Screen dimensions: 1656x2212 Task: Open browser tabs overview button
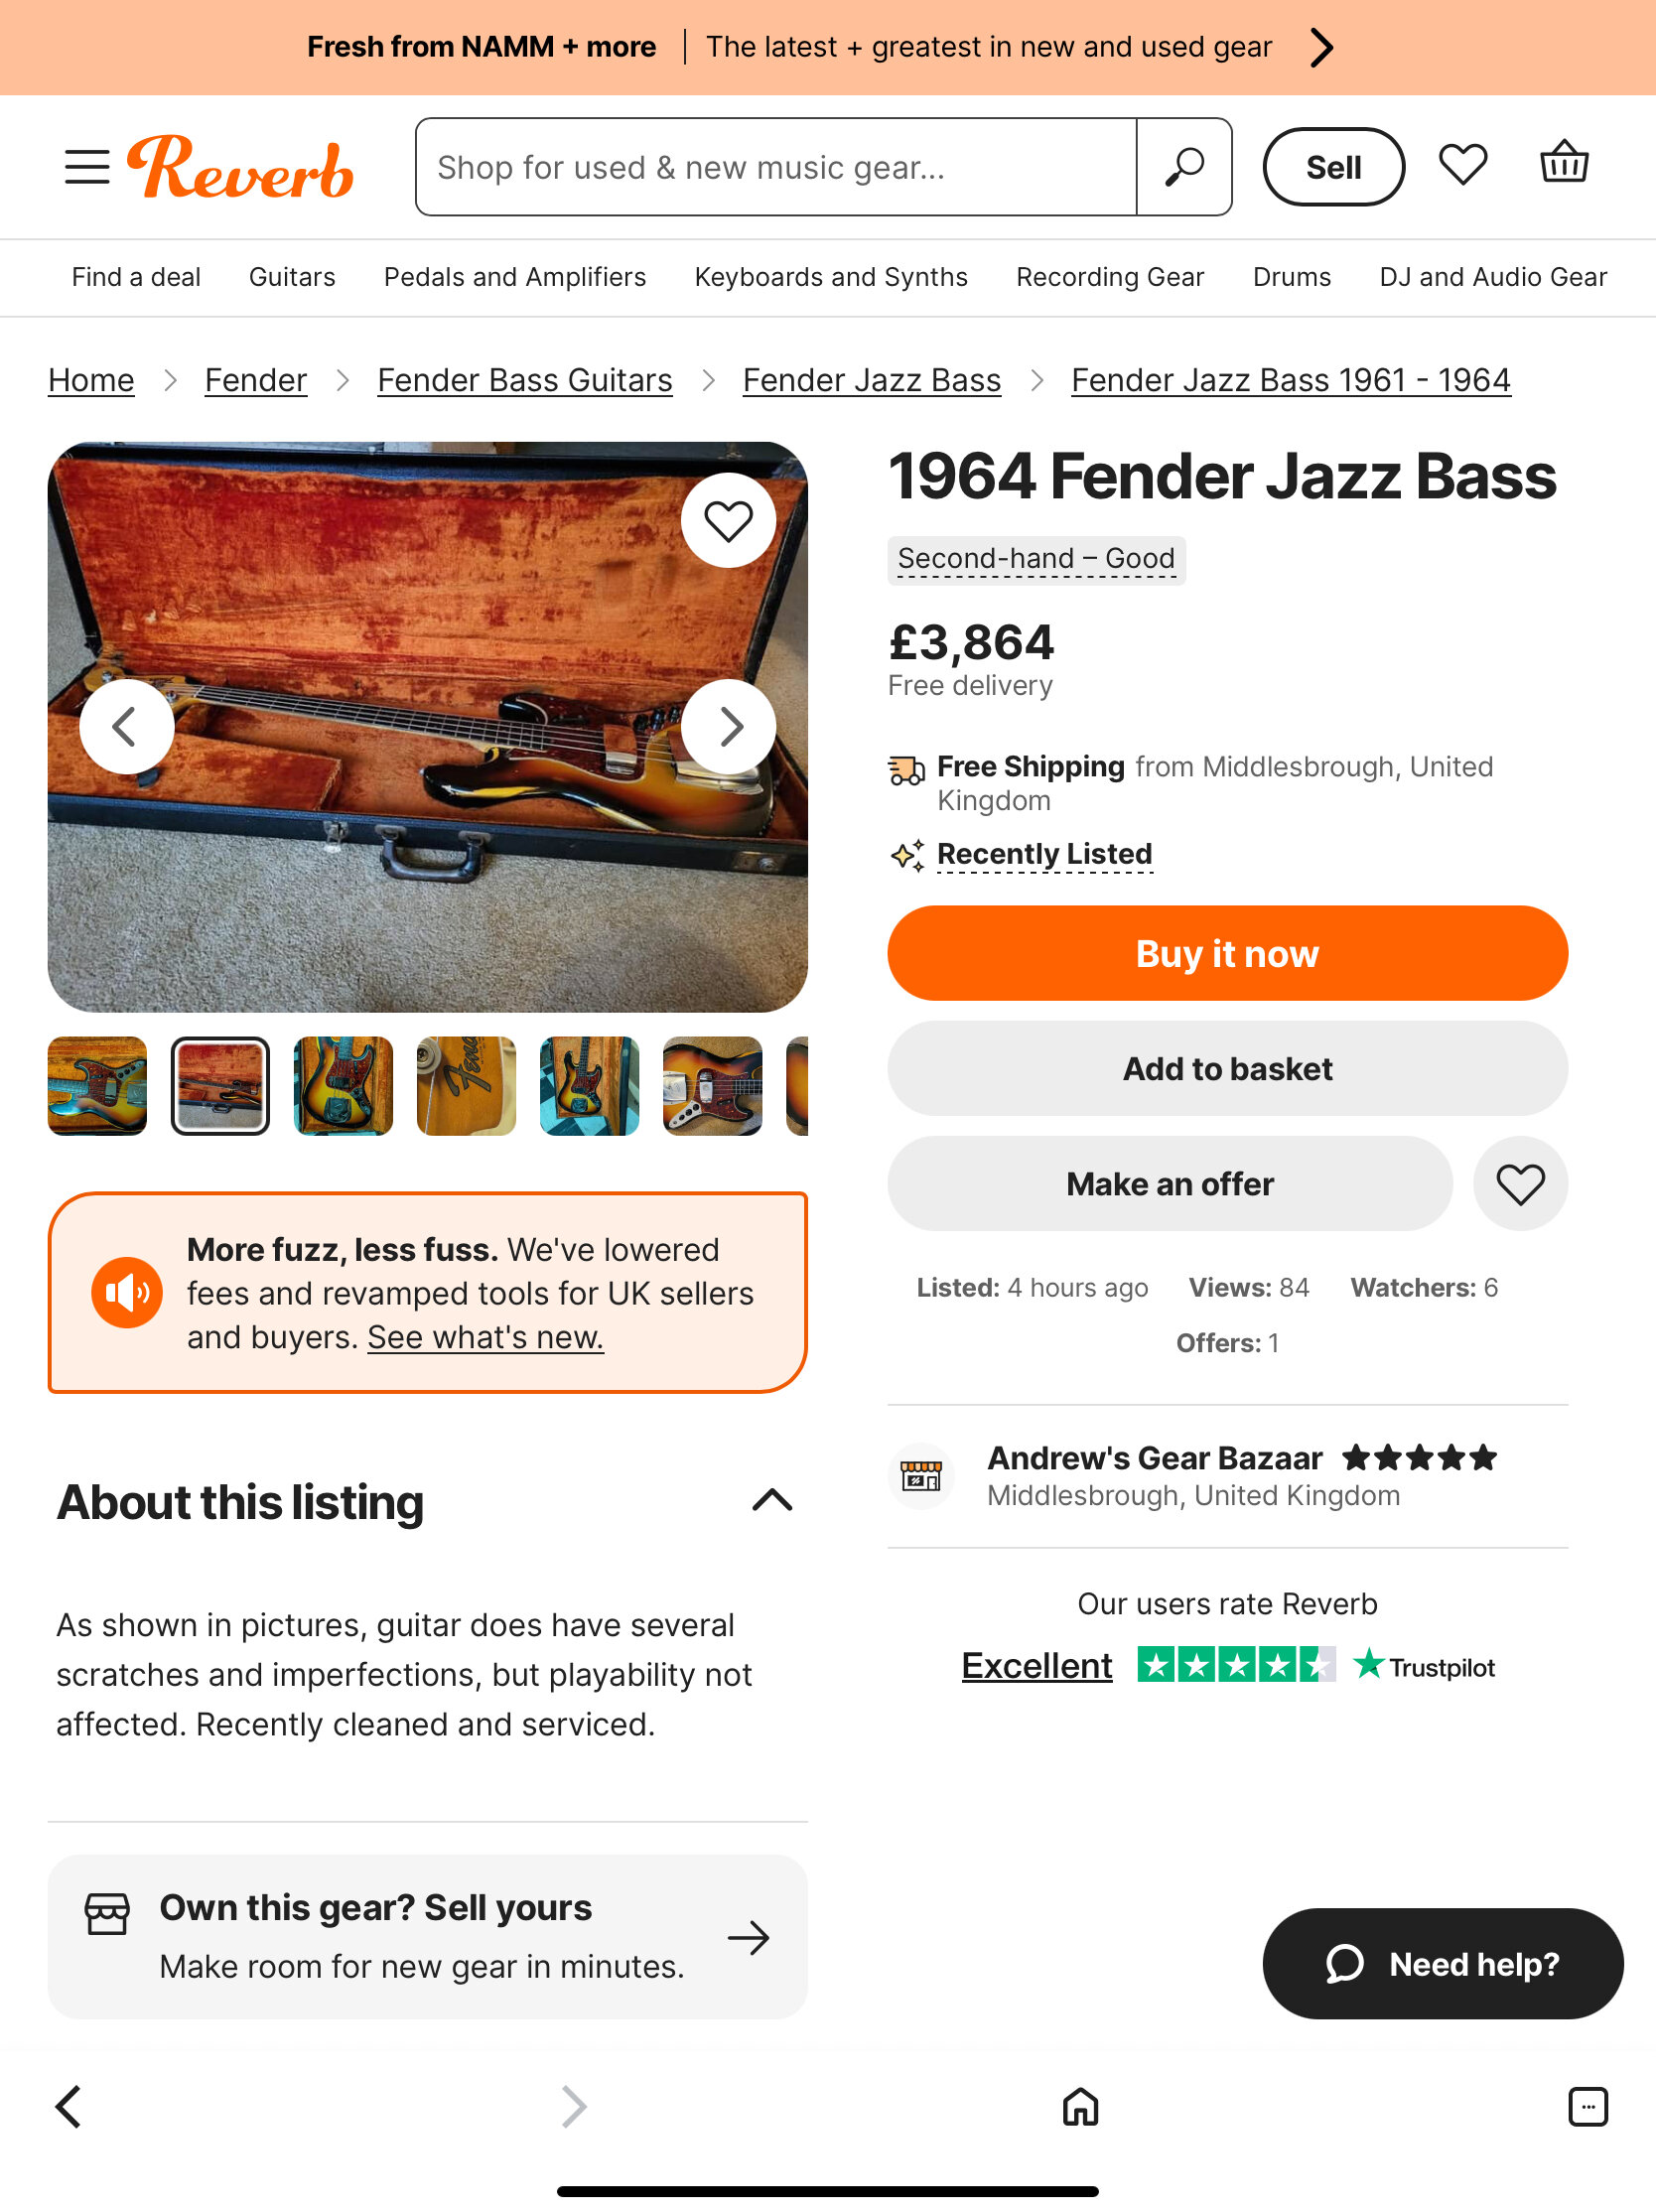pyautogui.click(x=1587, y=2106)
